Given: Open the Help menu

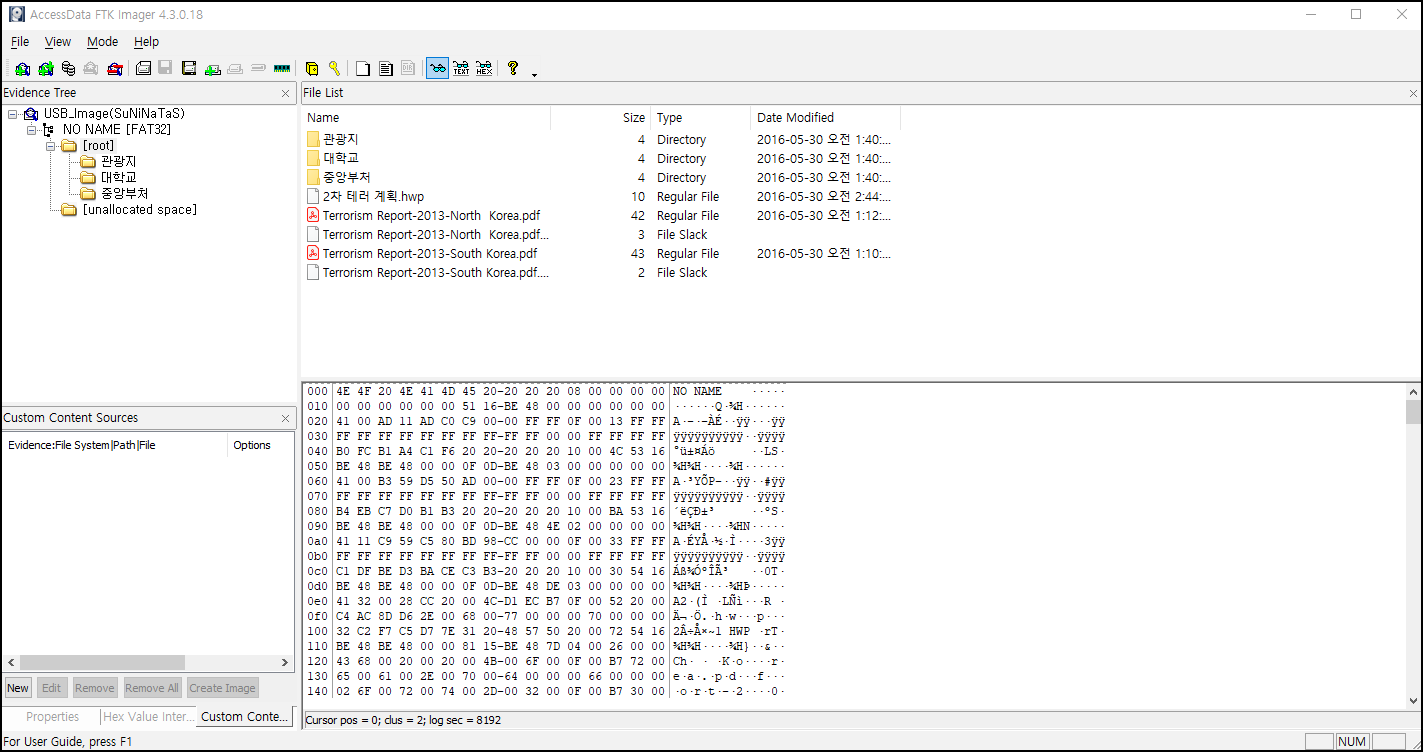Looking at the screenshot, I should tap(146, 42).
